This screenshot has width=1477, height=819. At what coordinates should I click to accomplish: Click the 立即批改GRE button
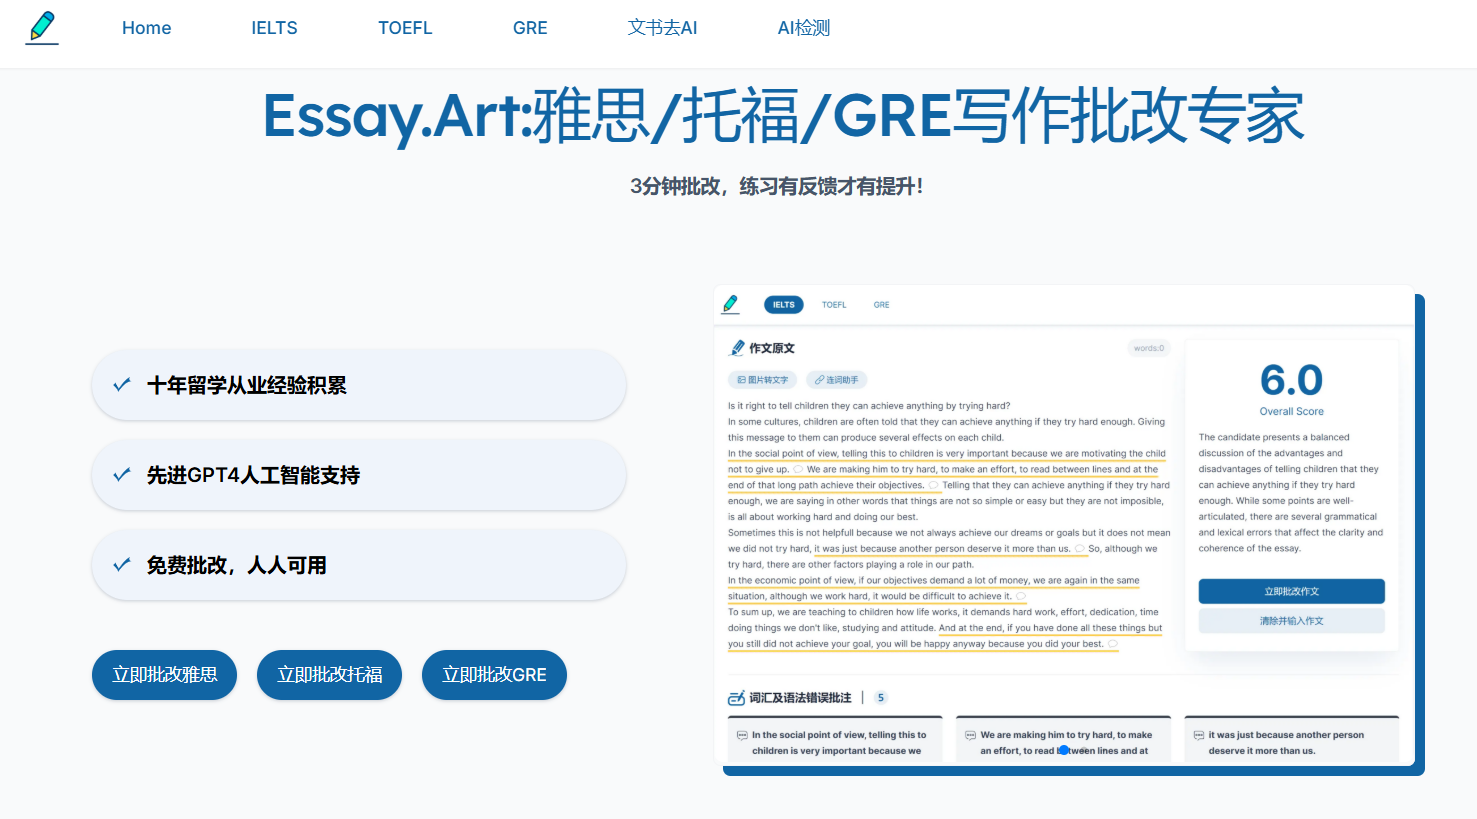click(x=494, y=675)
